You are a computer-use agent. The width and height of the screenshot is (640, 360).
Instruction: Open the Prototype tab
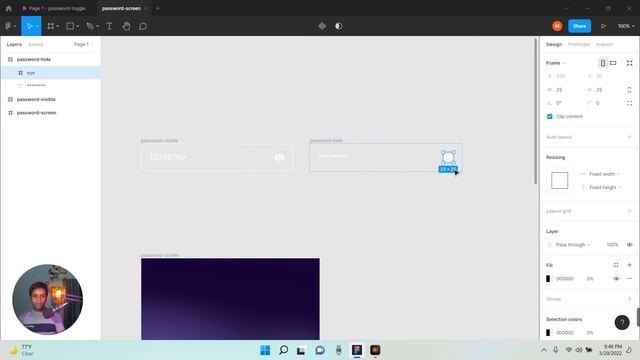pos(579,44)
